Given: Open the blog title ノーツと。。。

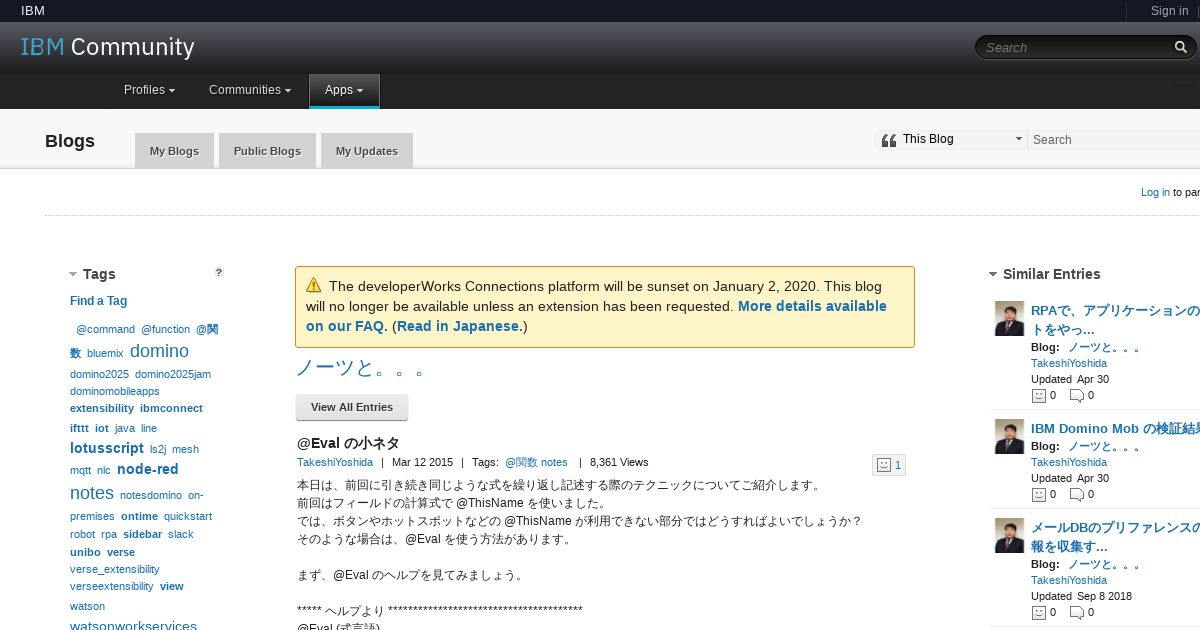Looking at the screenshot, I should [361, 368].
